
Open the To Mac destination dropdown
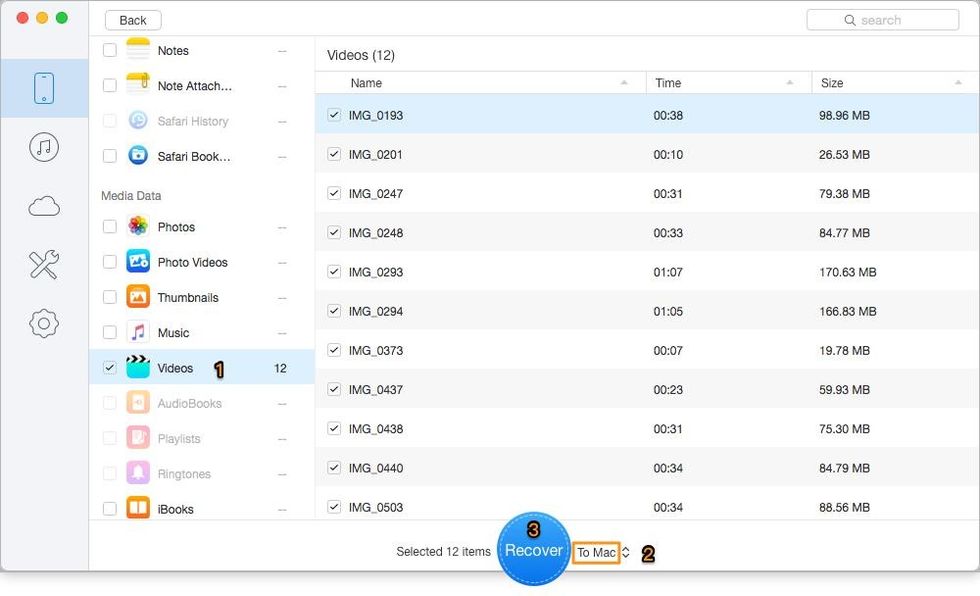[596, 552]
